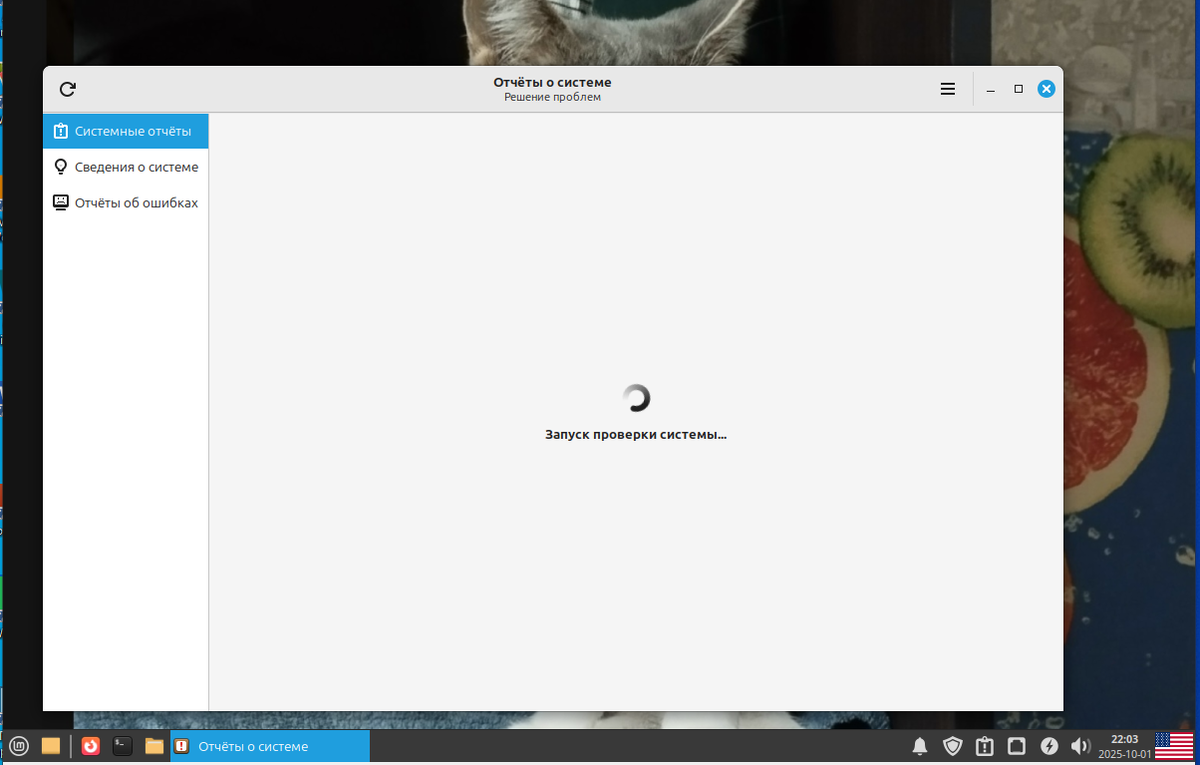The image size is (1200, 765).
Task: Click the clipboard icon beside Системные отчёты
Action: coord(60,131)
